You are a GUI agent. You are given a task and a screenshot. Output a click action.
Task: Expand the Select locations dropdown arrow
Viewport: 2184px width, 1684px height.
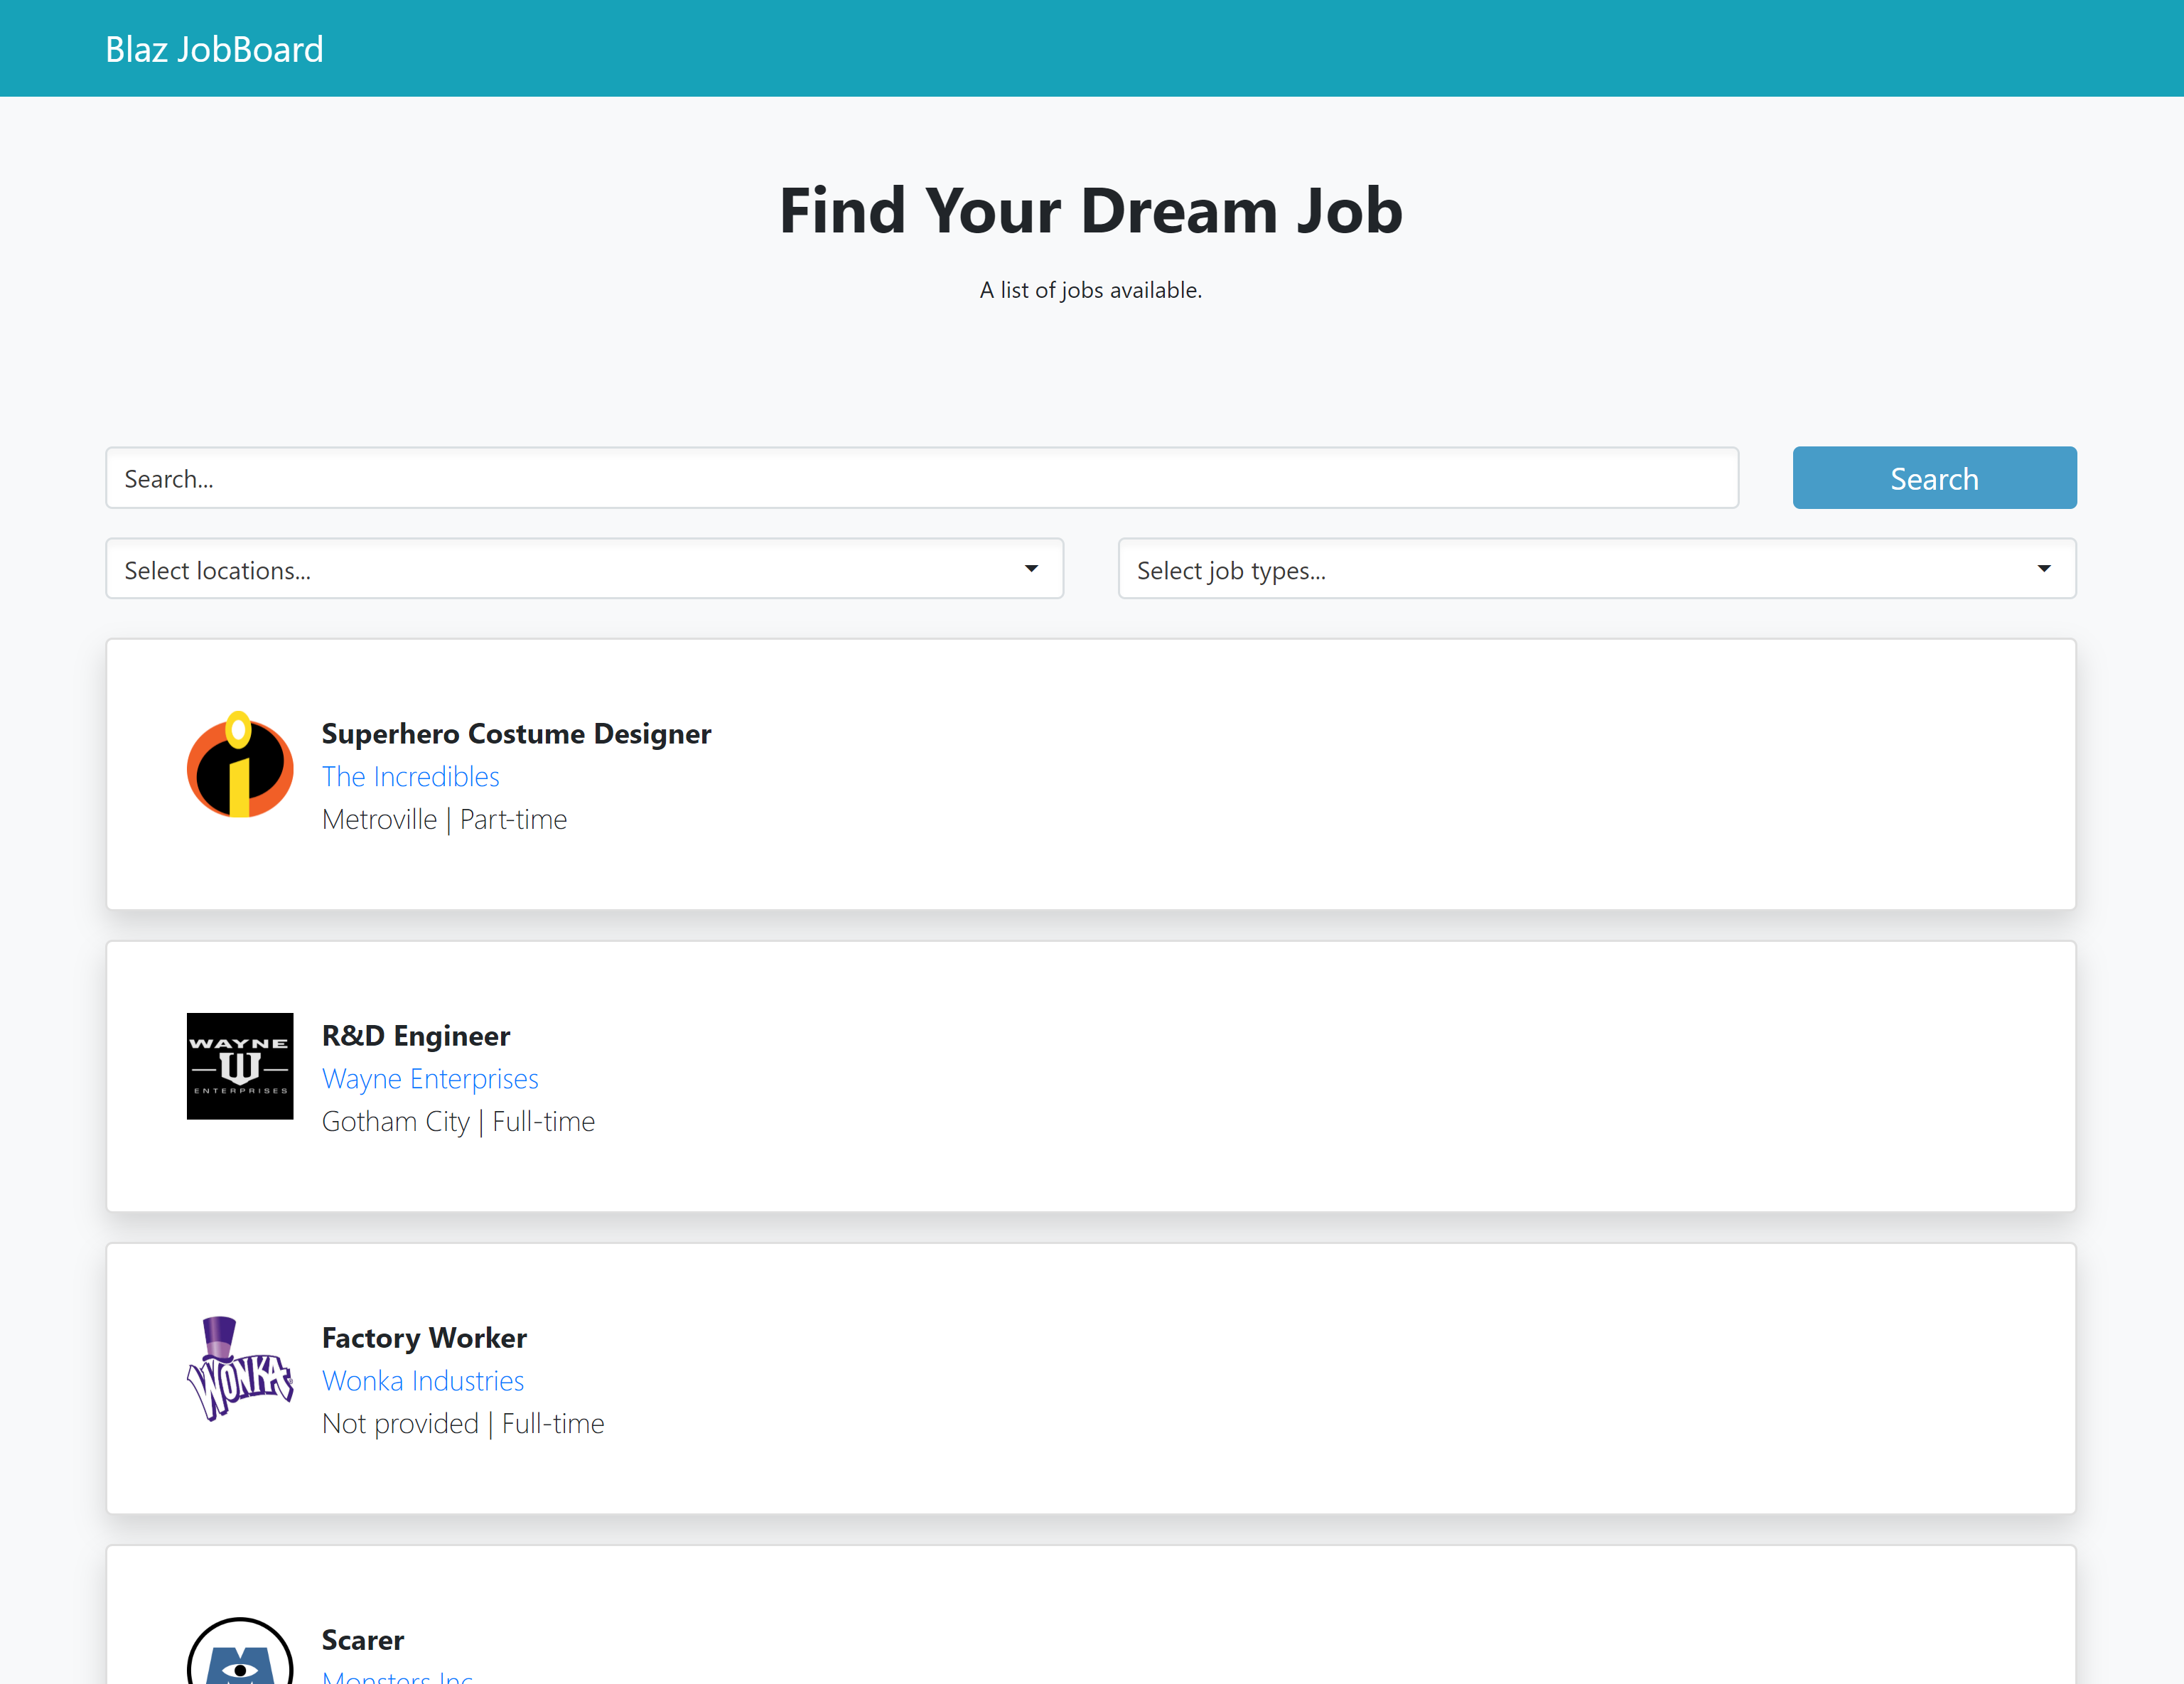click(1031, 569)
